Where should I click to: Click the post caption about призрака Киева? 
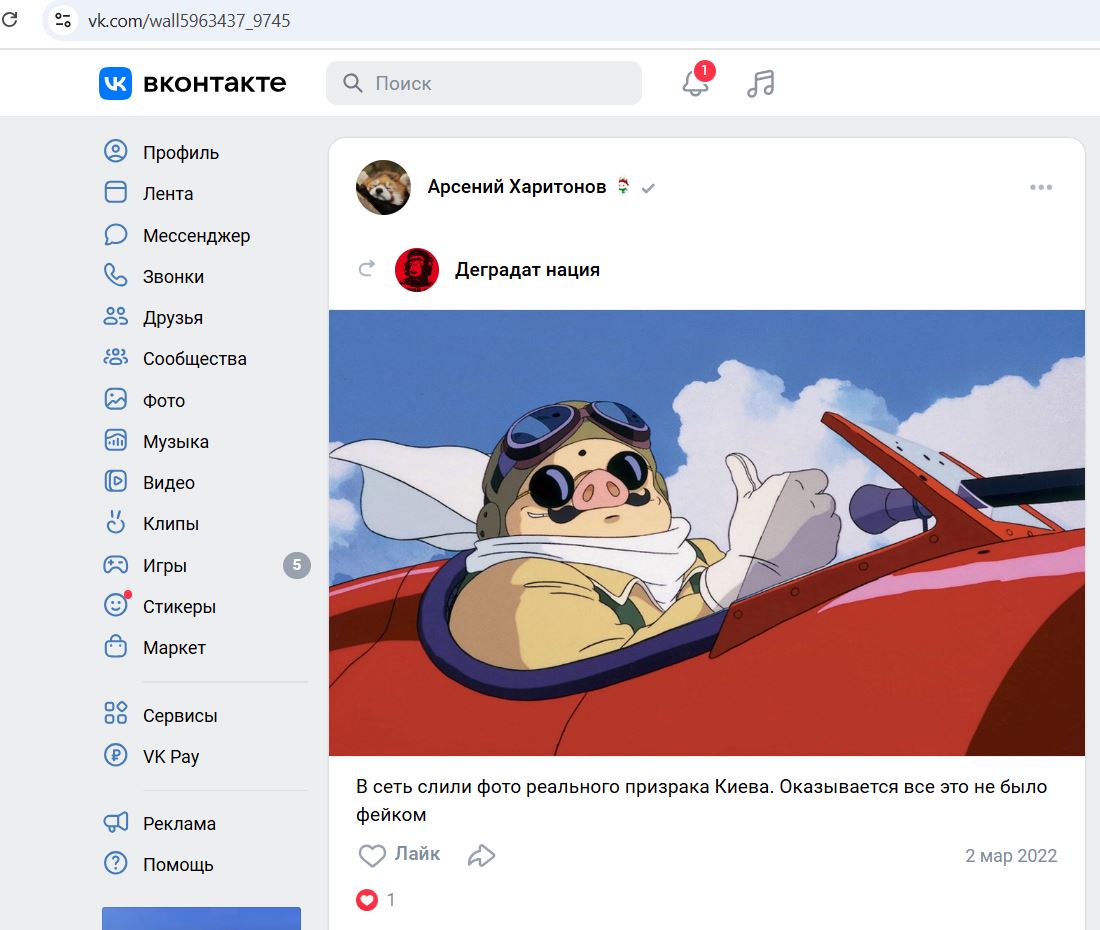pyautogui.click(x=702, y=800)
